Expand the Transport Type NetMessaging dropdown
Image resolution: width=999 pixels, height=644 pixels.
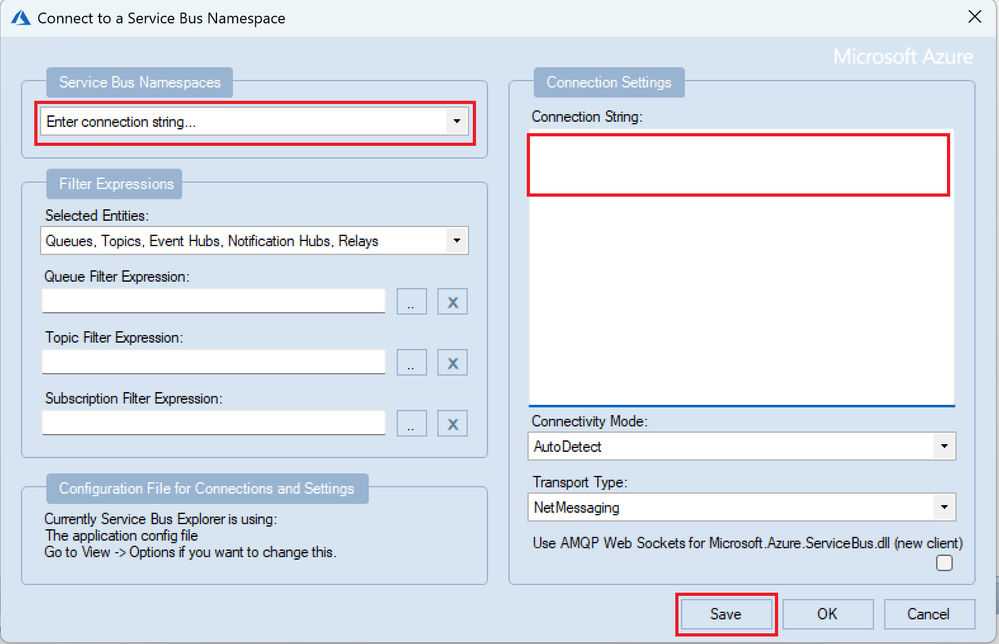pos(742,508)
